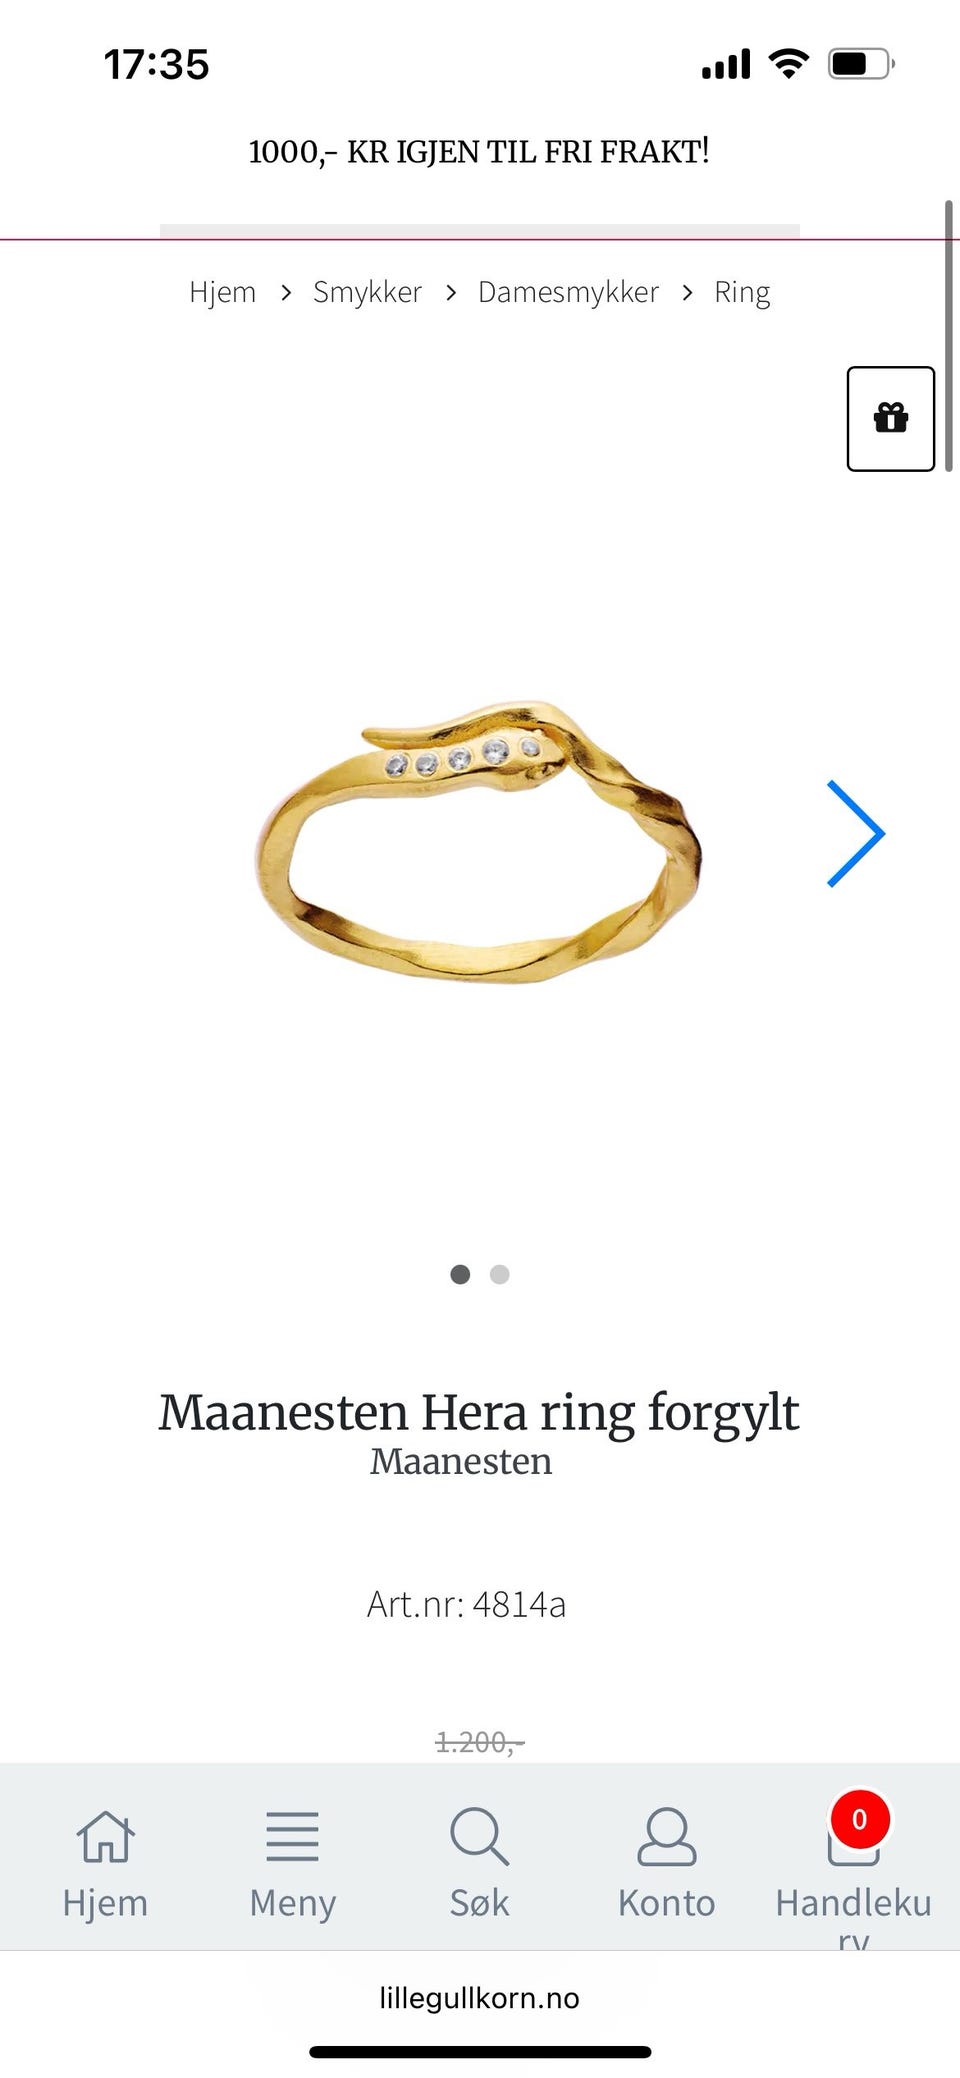960x2078 pixels.
Task: Tap the free shipping progress bar
Action: point(480,231)
